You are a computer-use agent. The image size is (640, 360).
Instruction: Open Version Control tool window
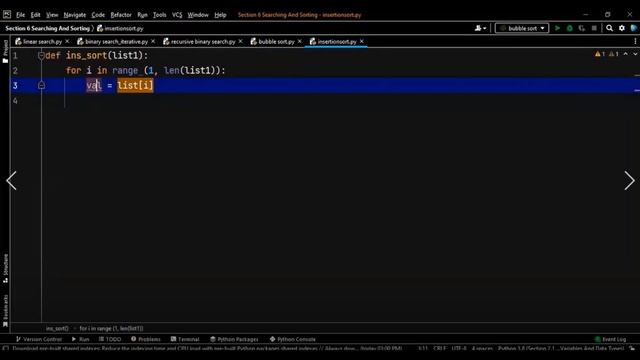point(39,339)
